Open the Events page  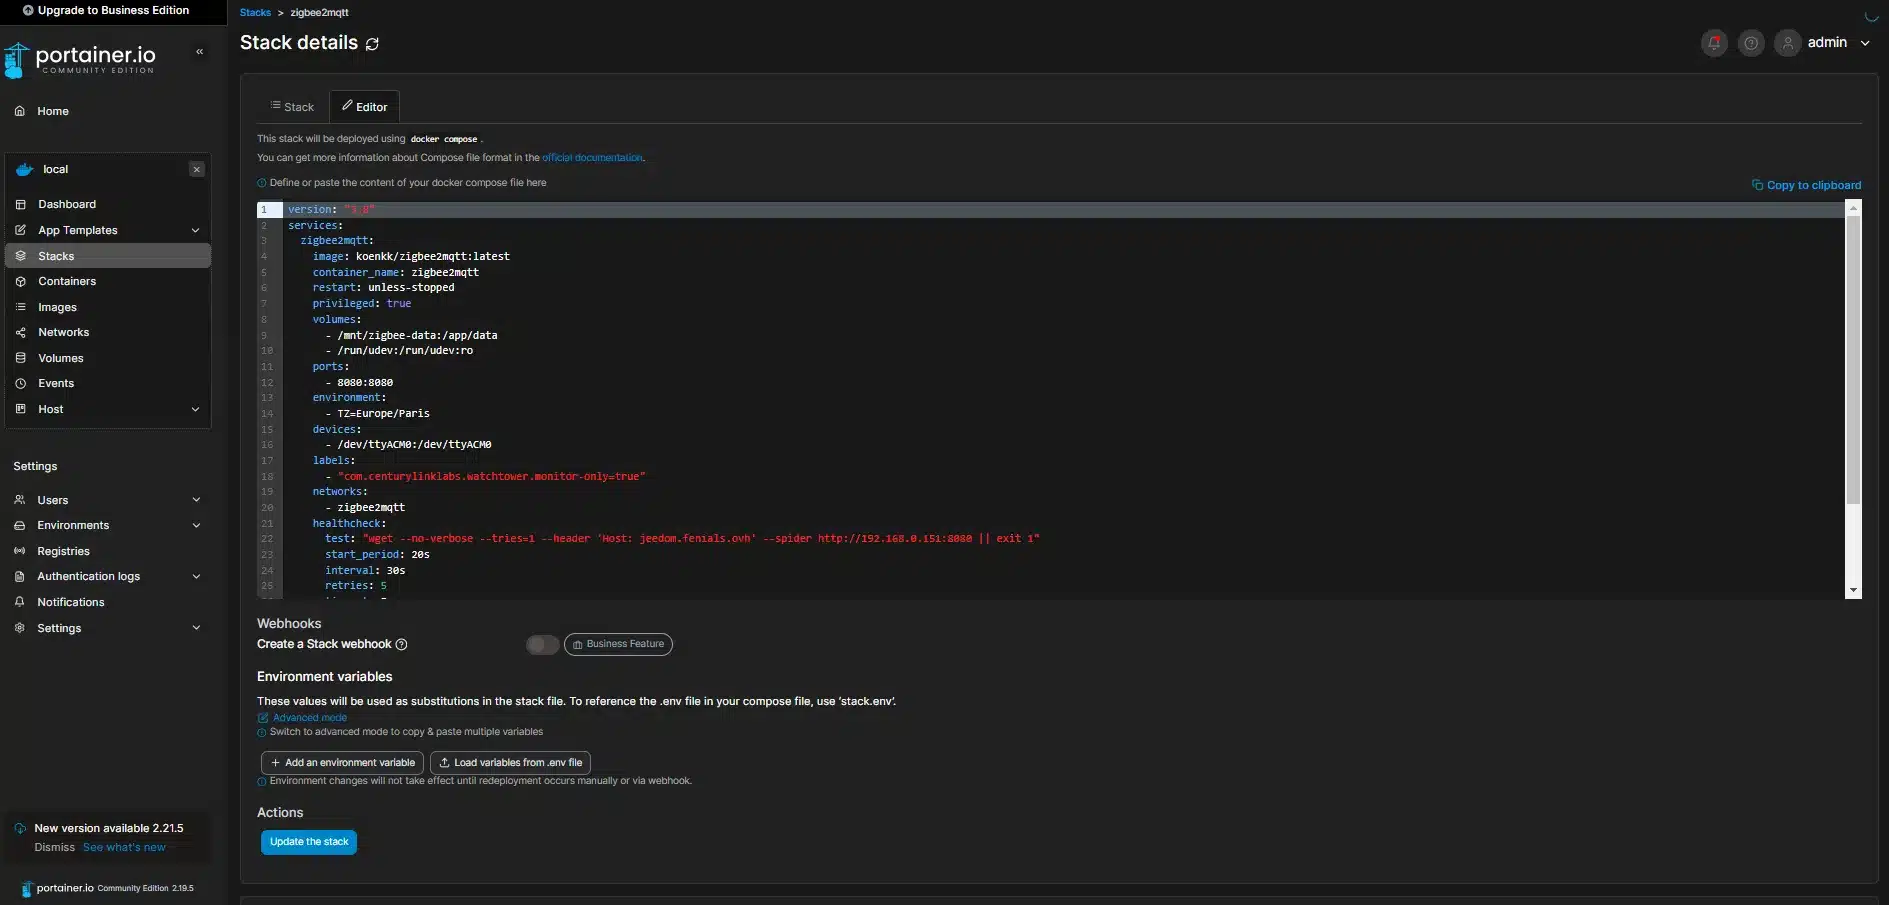coord(56,383)
